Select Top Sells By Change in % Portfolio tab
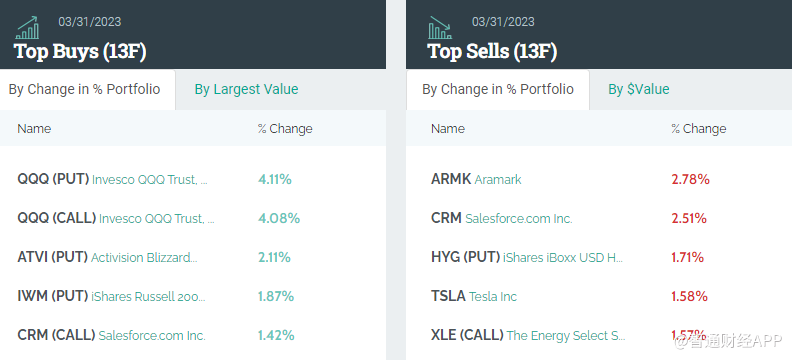The image size is (792, 360). 498,89
